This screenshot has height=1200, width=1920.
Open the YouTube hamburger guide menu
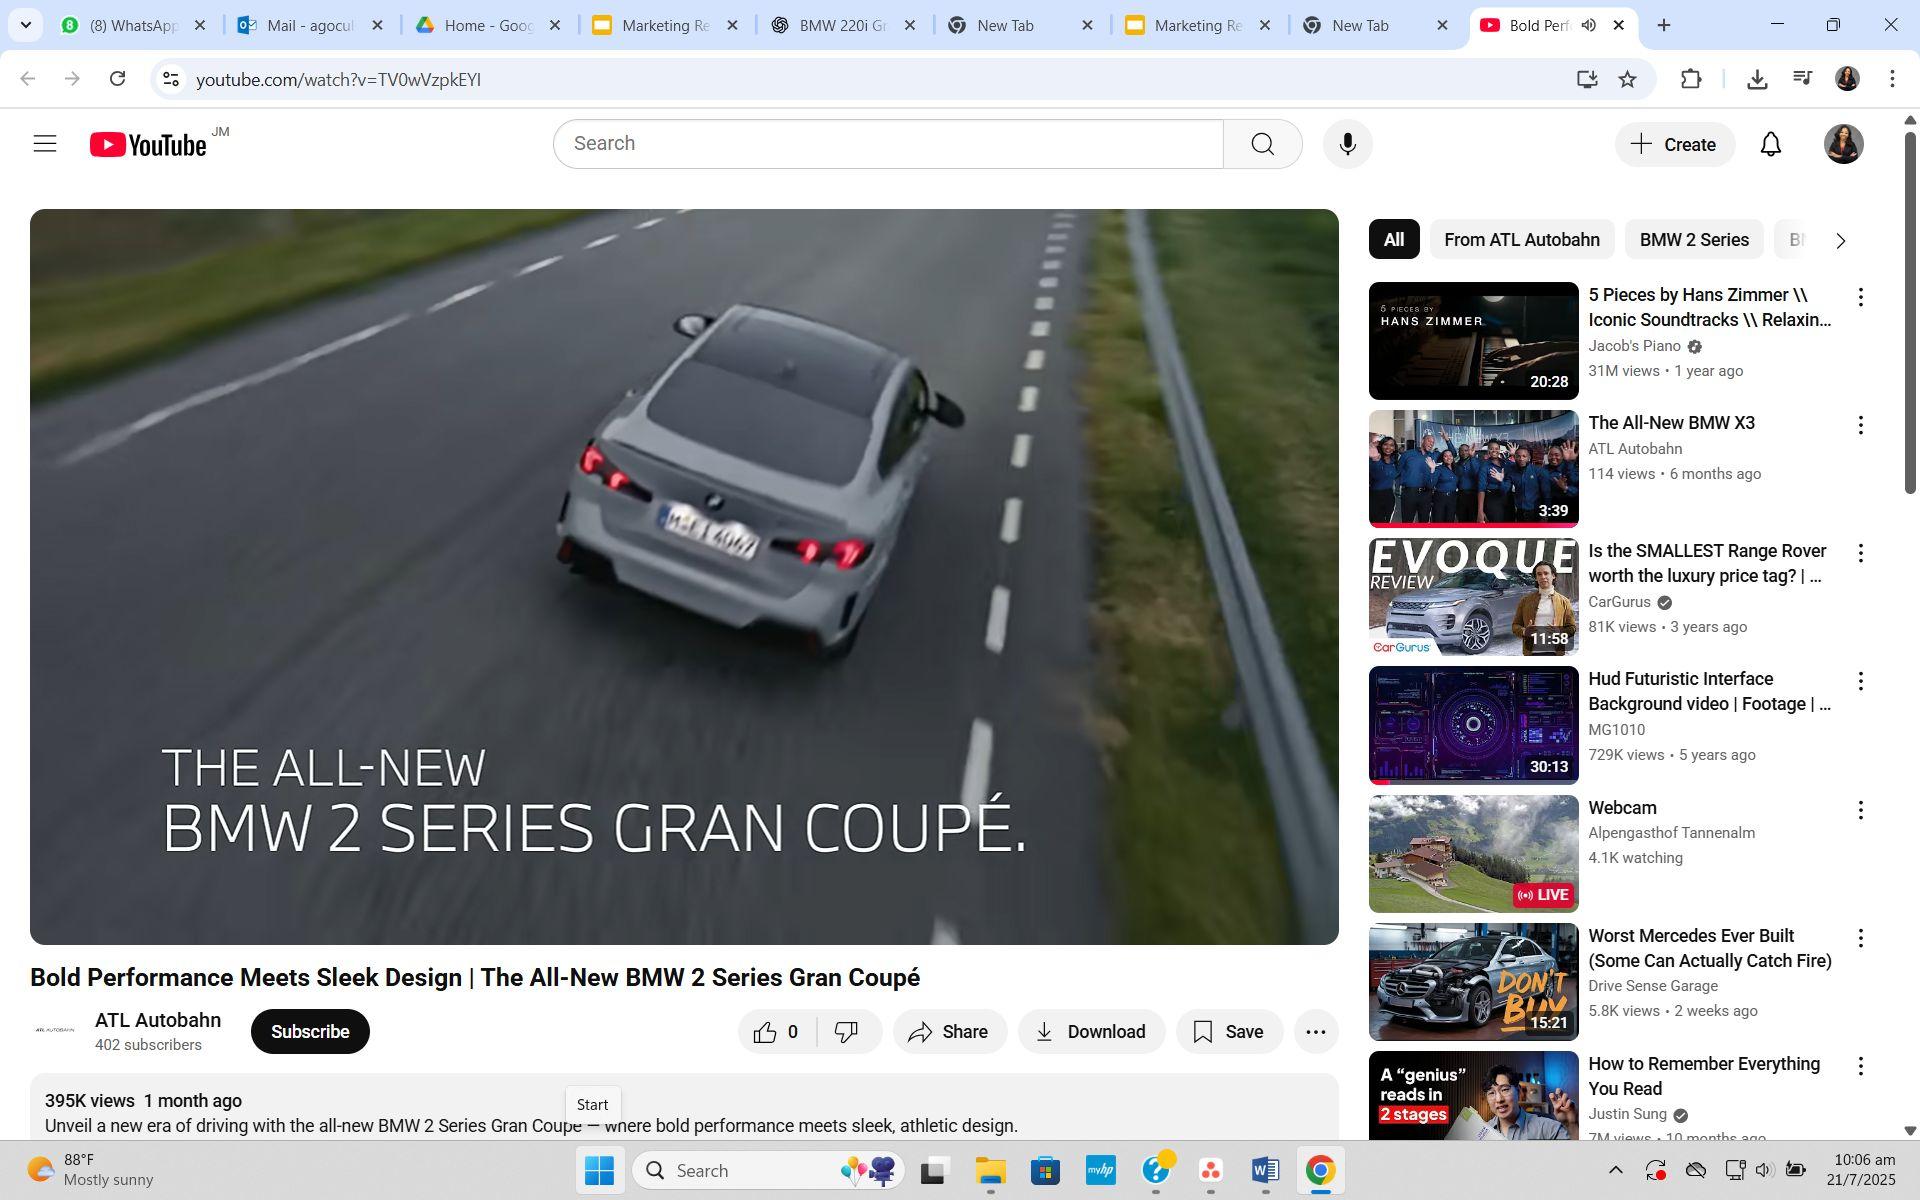pos(45,144)
